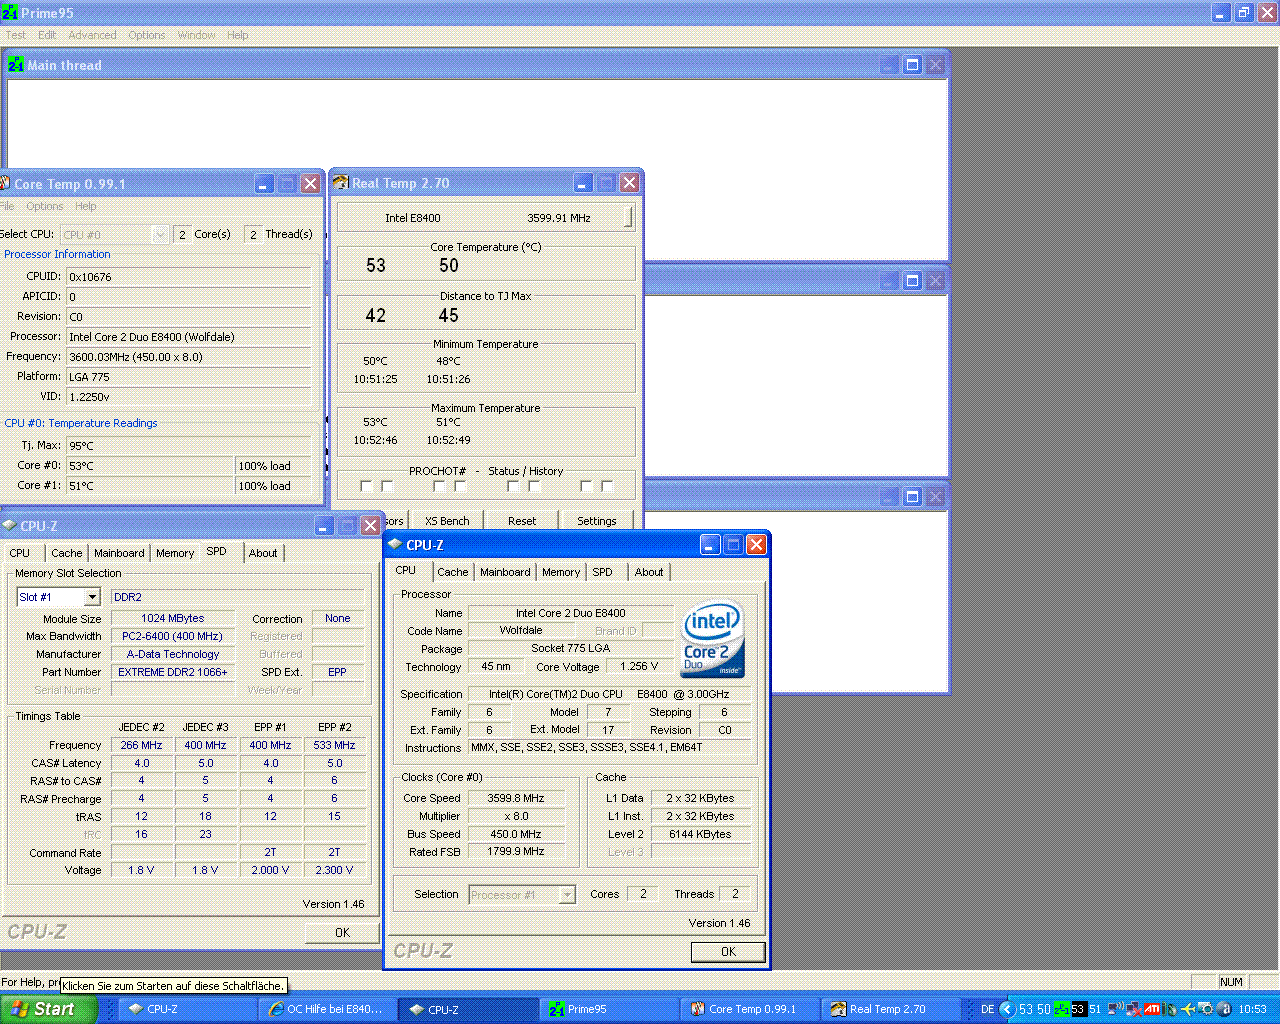Image resolution: width=1280 pixels, height=1024 pixels.
Task: Click the round 'a' tray icon
Action: point(1225,1009)
